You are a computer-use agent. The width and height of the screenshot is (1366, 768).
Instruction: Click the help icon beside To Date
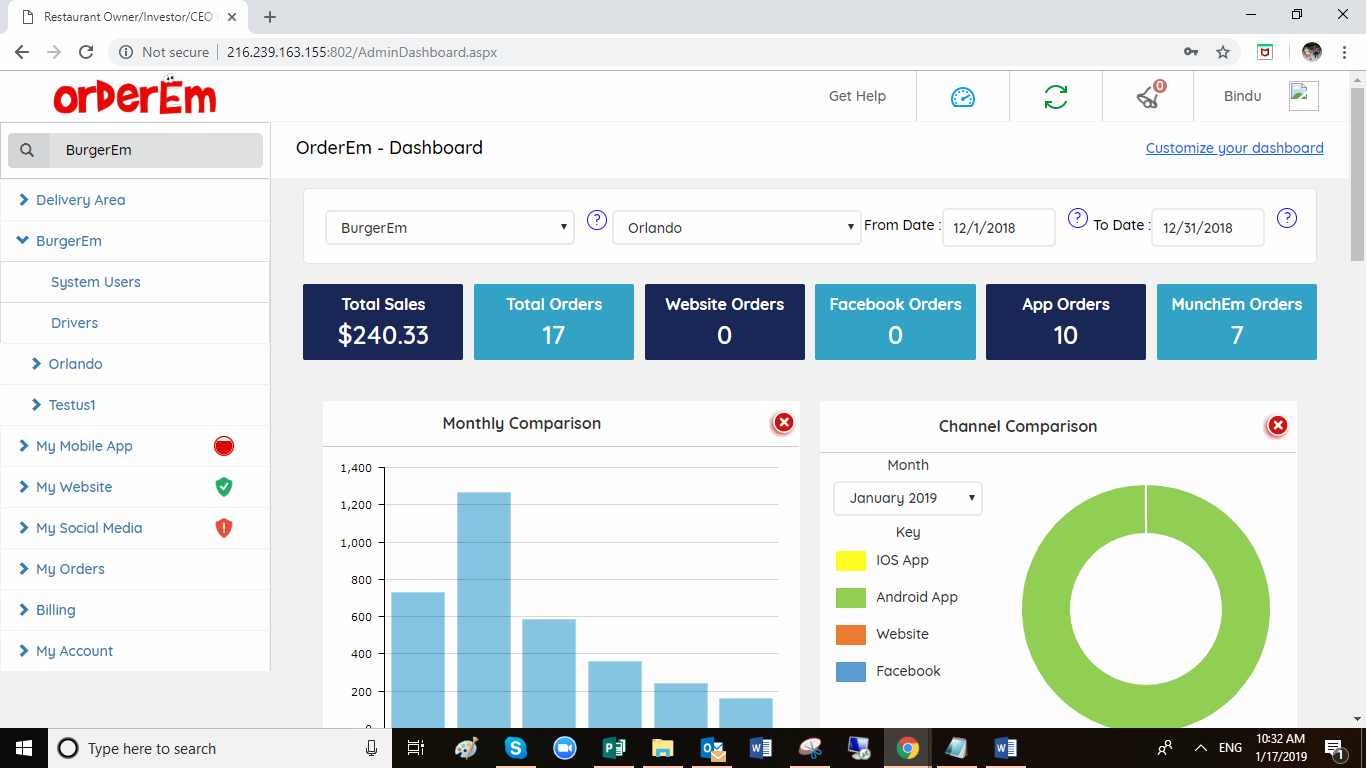pos(1287,218)
